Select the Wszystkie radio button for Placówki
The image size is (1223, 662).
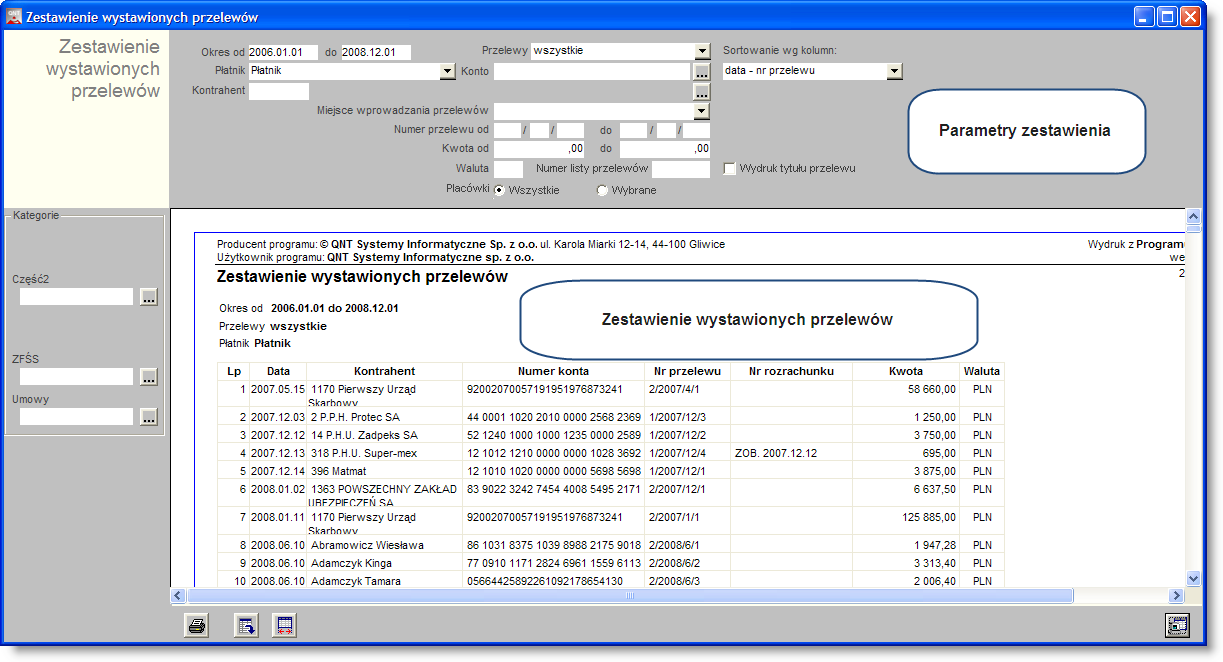tap(500, 190)
